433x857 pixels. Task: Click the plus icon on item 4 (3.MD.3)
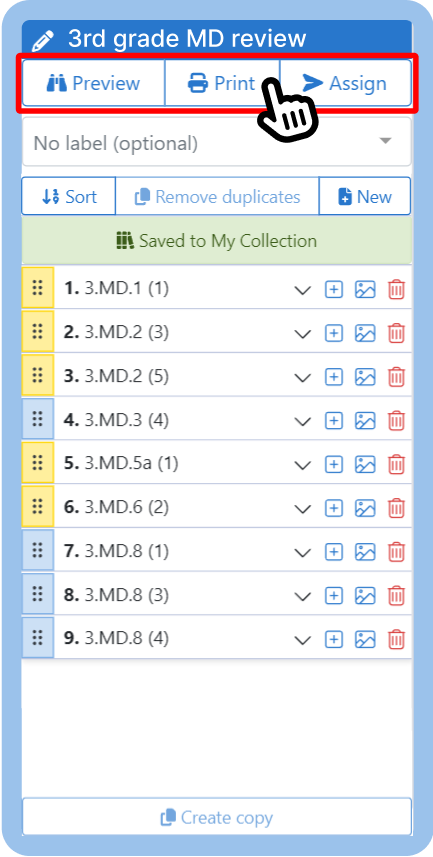pos(334,420)
